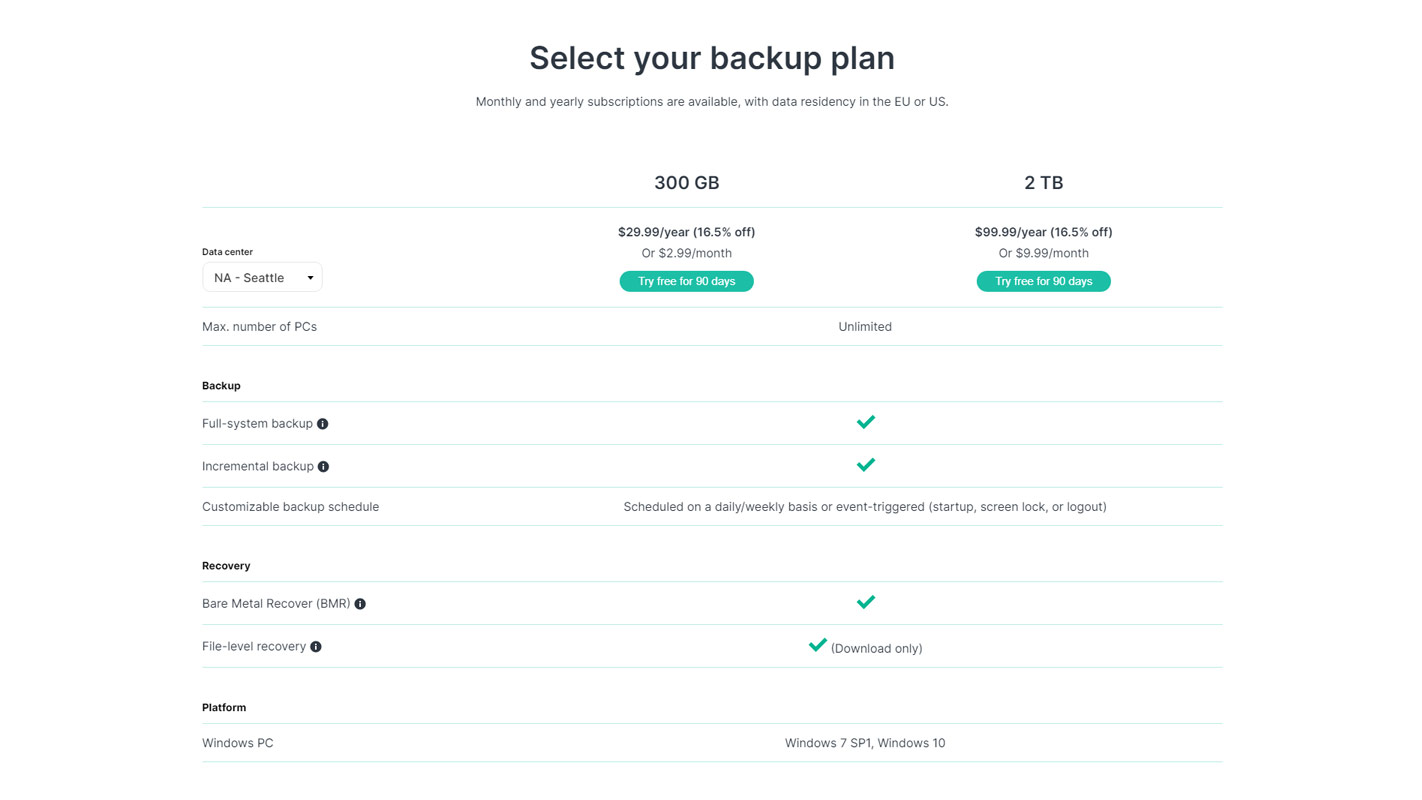The image size is (1422, 800).
Task: Select the 300 GB plan heading
Action: [x=686, y=183]
